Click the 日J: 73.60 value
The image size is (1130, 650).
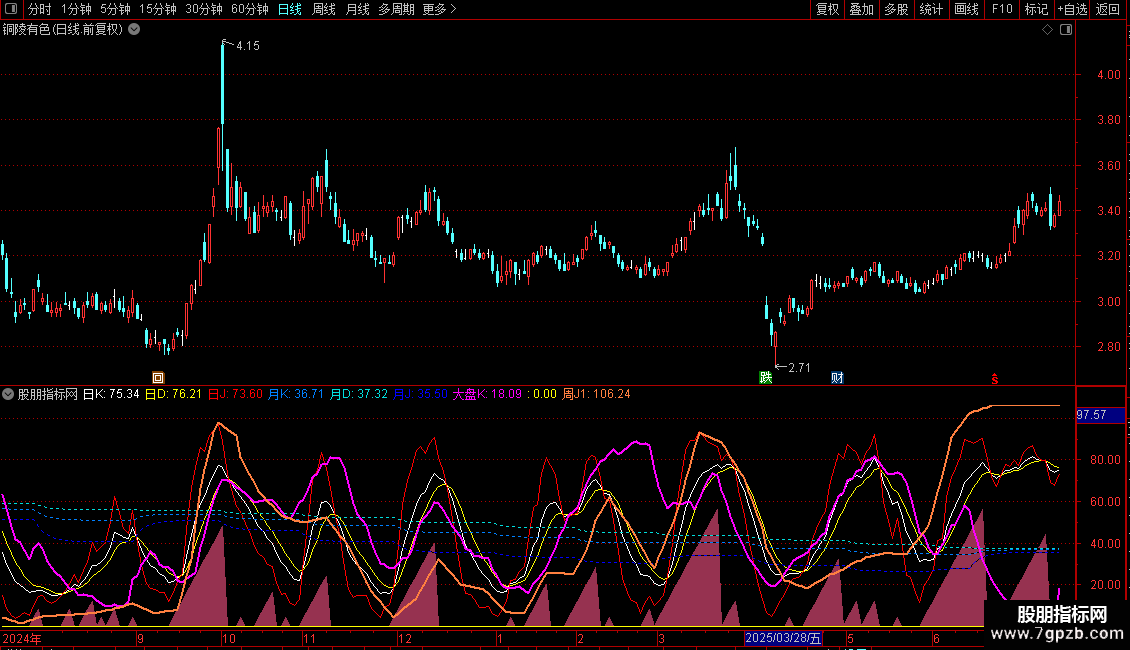pyautogui.click(x=235, y=394)
